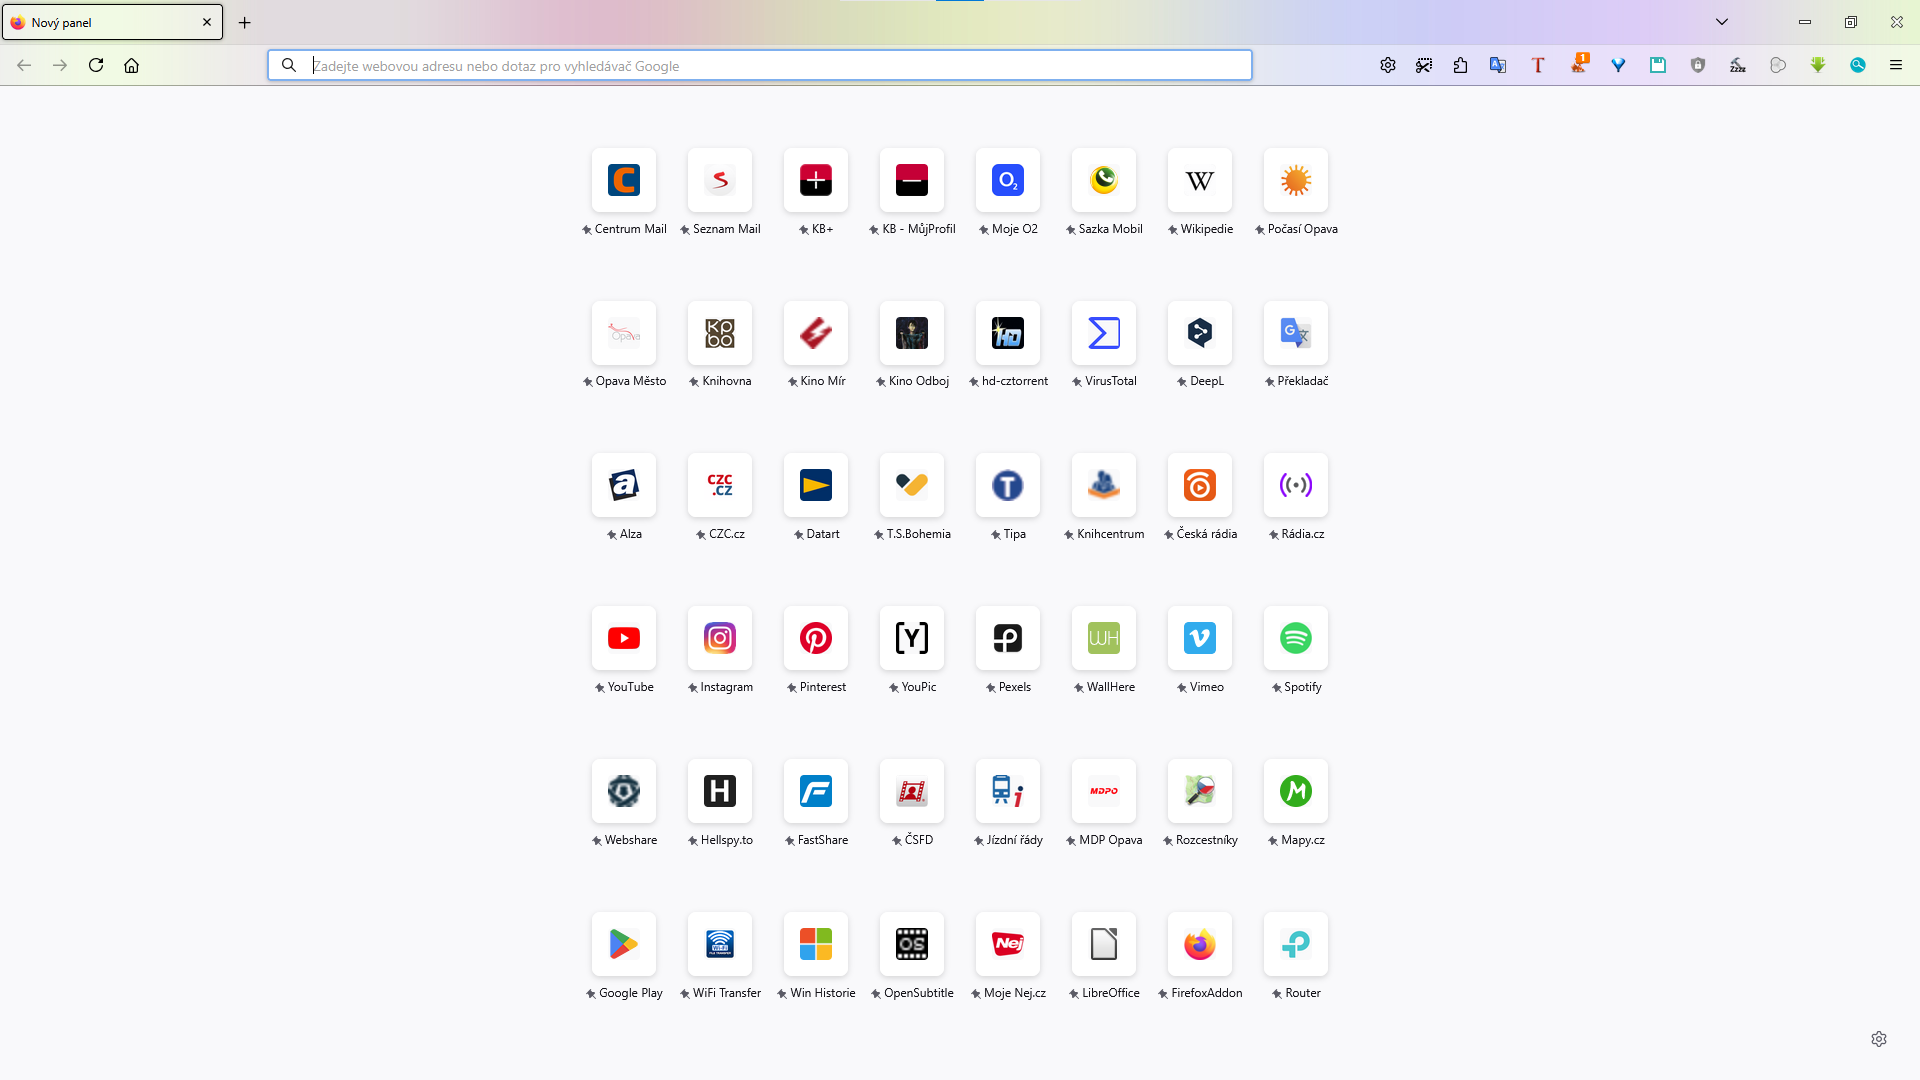Open the LibreOffice tile
This screenshot has width=1920, height=1080.
click(x=1104, y=945)
